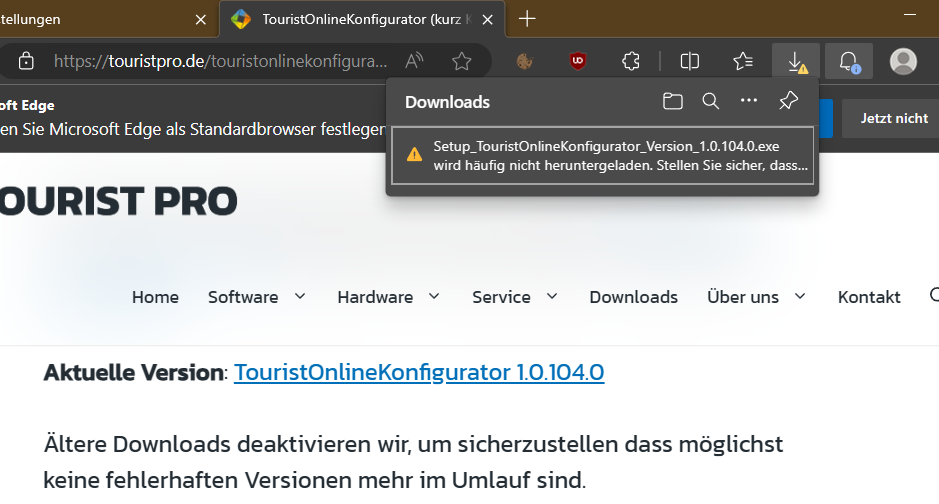939x504 pixels.
Task: Open the cookie extension icon
Action: tap(524, 61)
